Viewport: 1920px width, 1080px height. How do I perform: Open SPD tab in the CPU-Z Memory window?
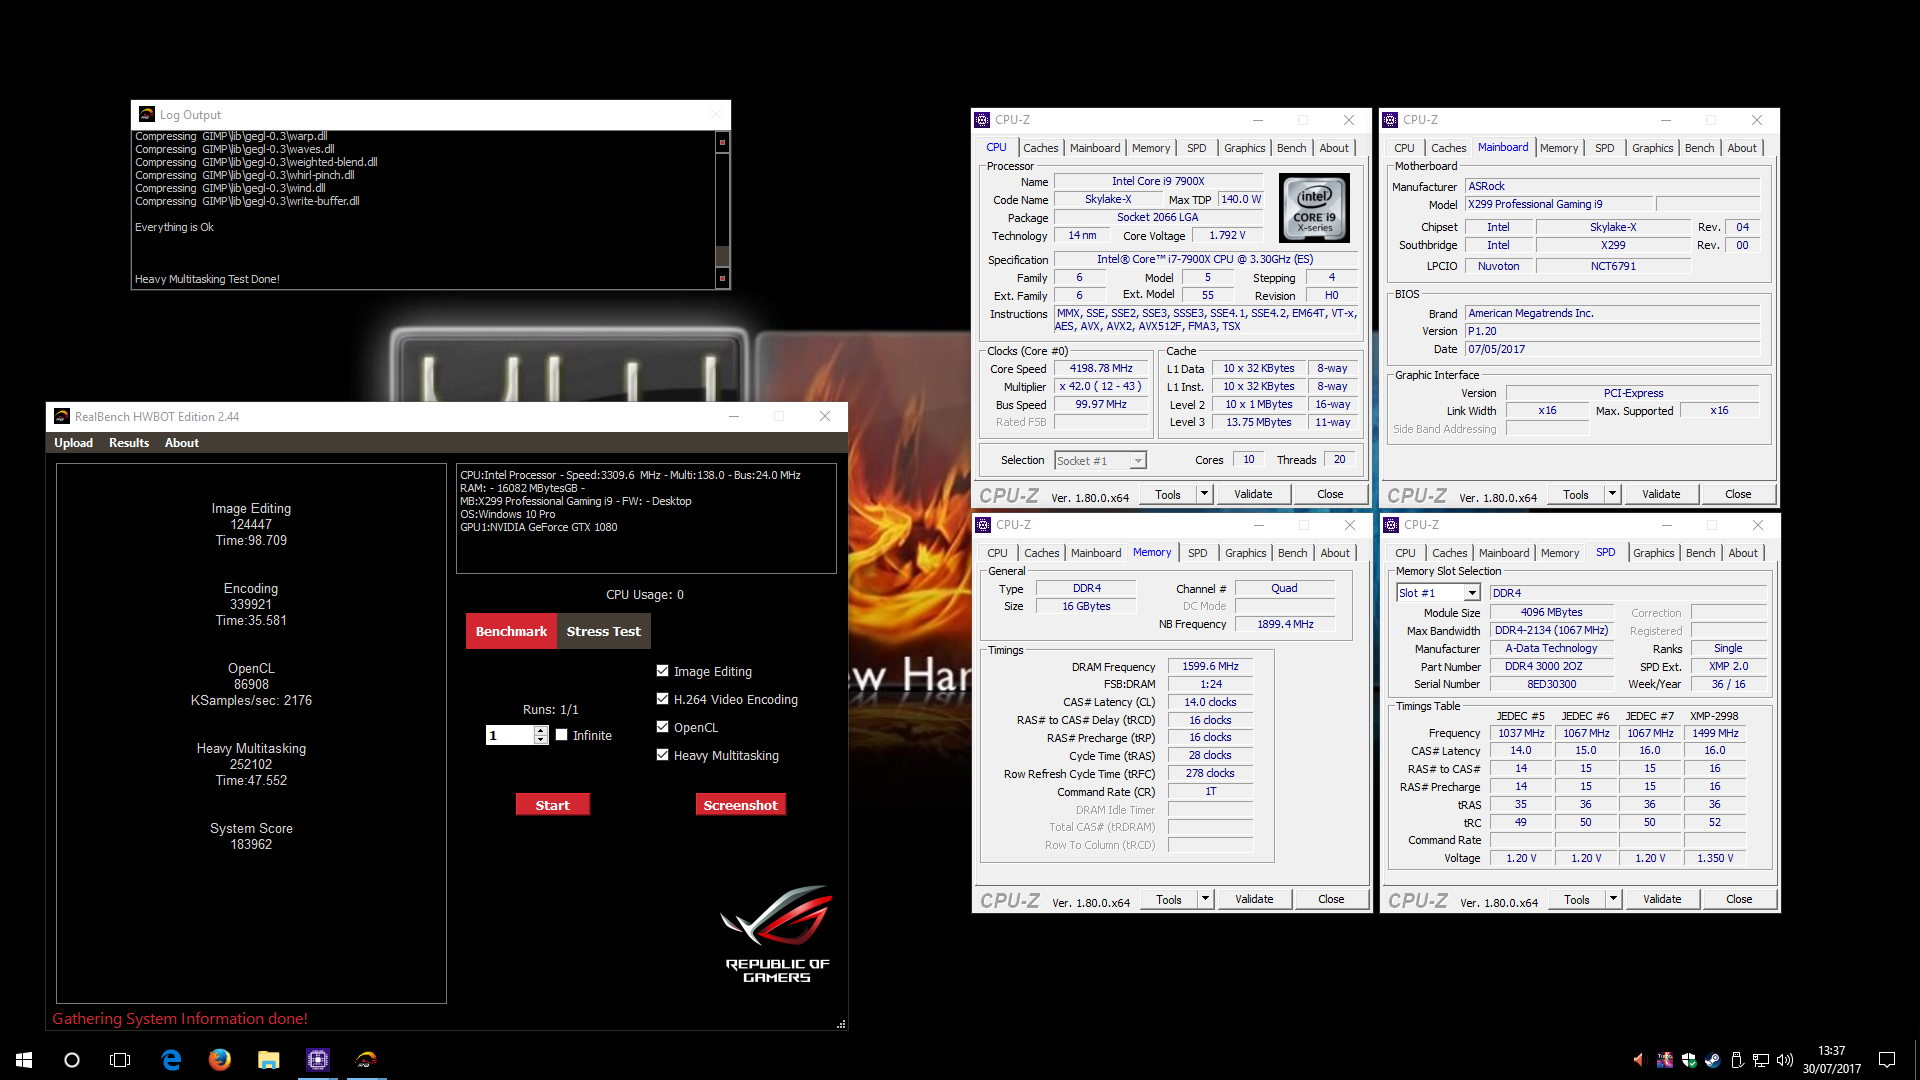pyautogui.click(x=1197, y=553)
